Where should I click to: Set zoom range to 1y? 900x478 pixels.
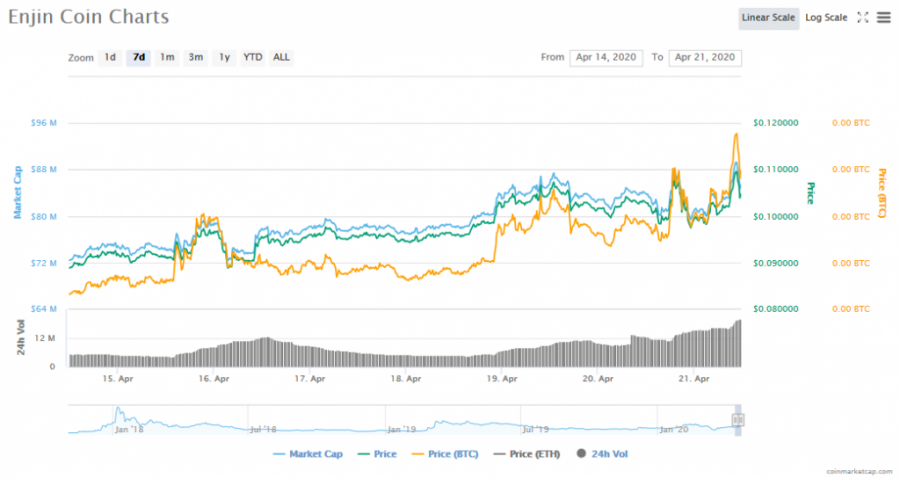coord(224,57)
